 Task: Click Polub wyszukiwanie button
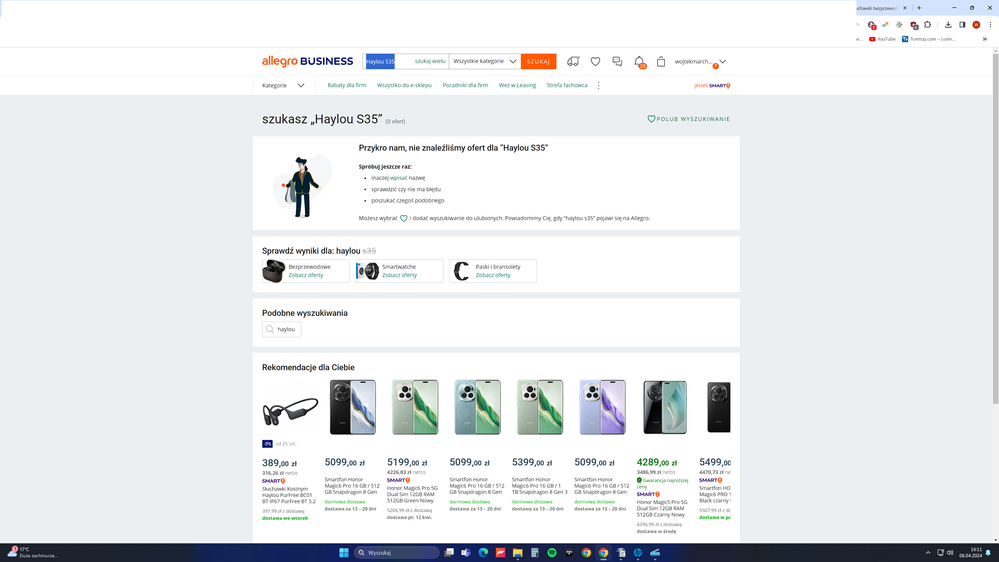(x=689, y=119)
